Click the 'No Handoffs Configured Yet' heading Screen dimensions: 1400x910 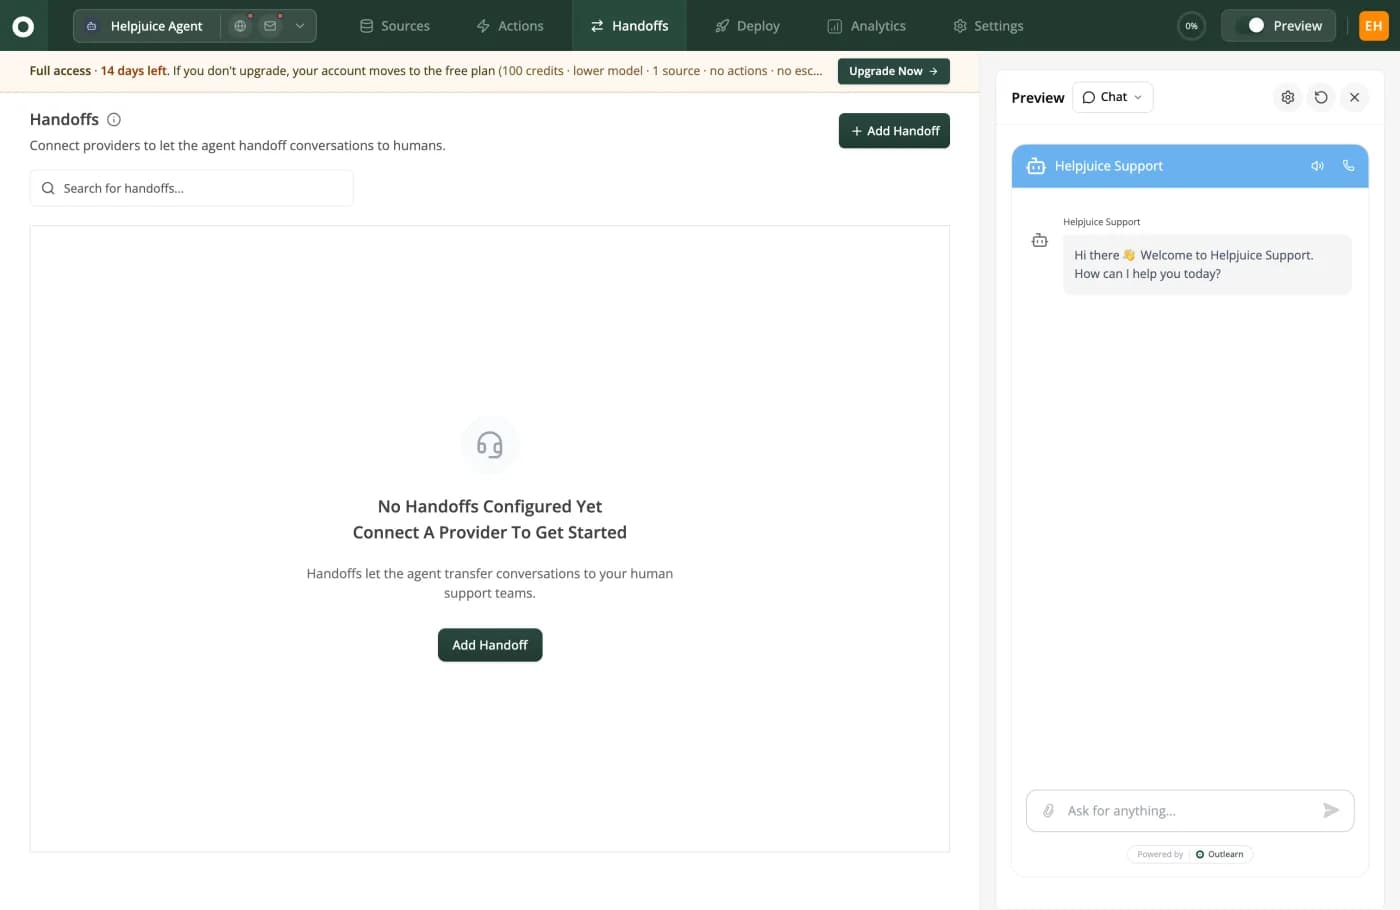click(490, 507)
